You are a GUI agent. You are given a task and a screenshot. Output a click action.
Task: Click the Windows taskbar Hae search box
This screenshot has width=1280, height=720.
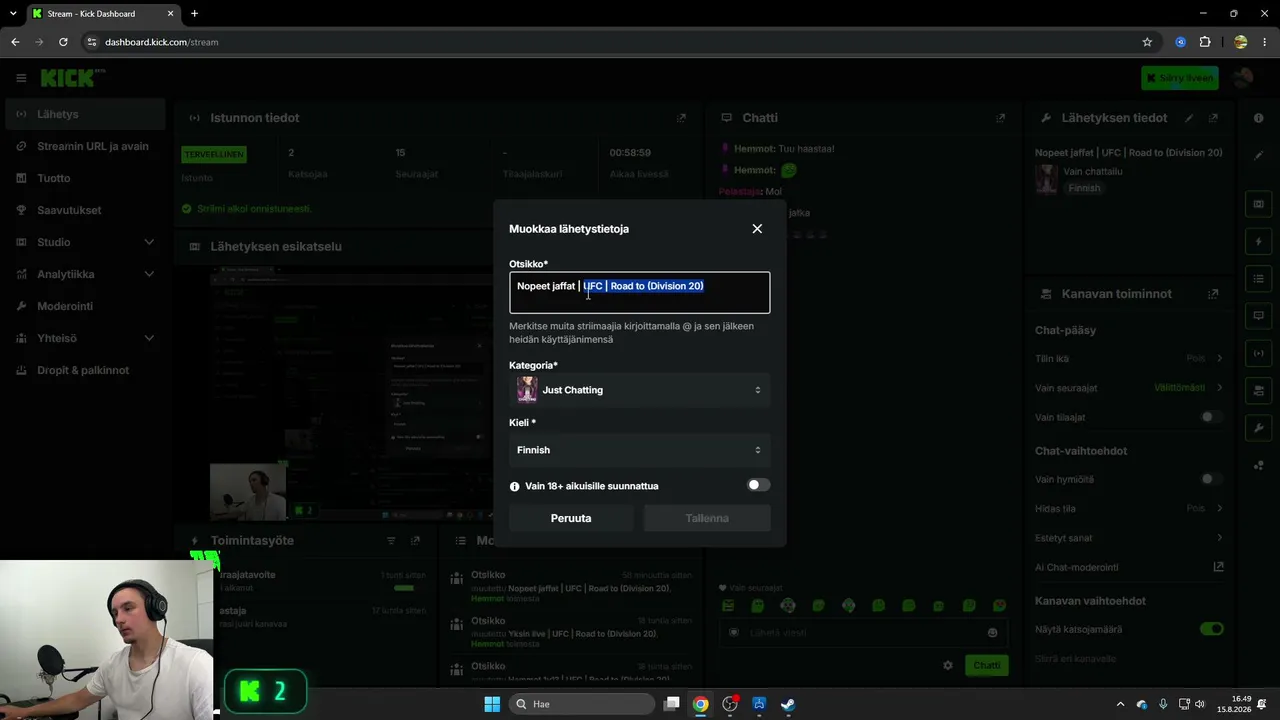tap(583, 704)
